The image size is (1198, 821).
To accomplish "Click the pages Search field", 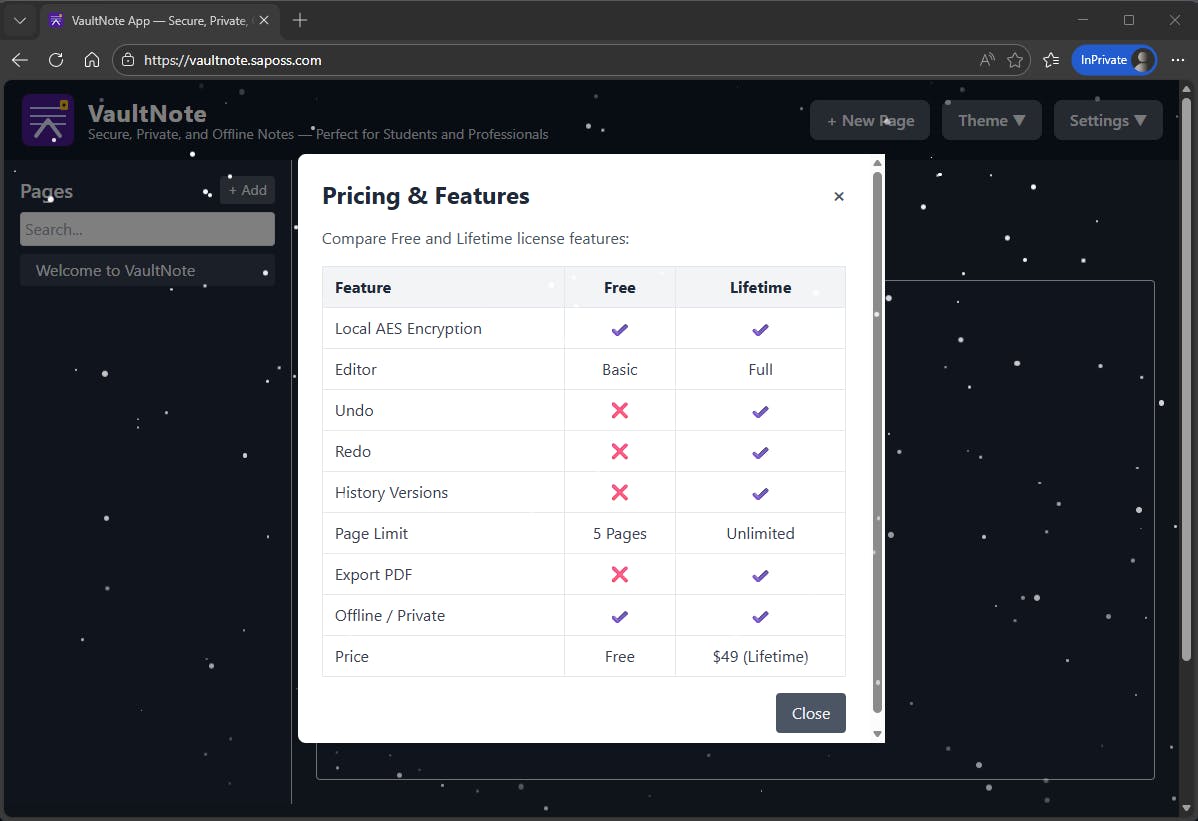I will coord(147,229).
